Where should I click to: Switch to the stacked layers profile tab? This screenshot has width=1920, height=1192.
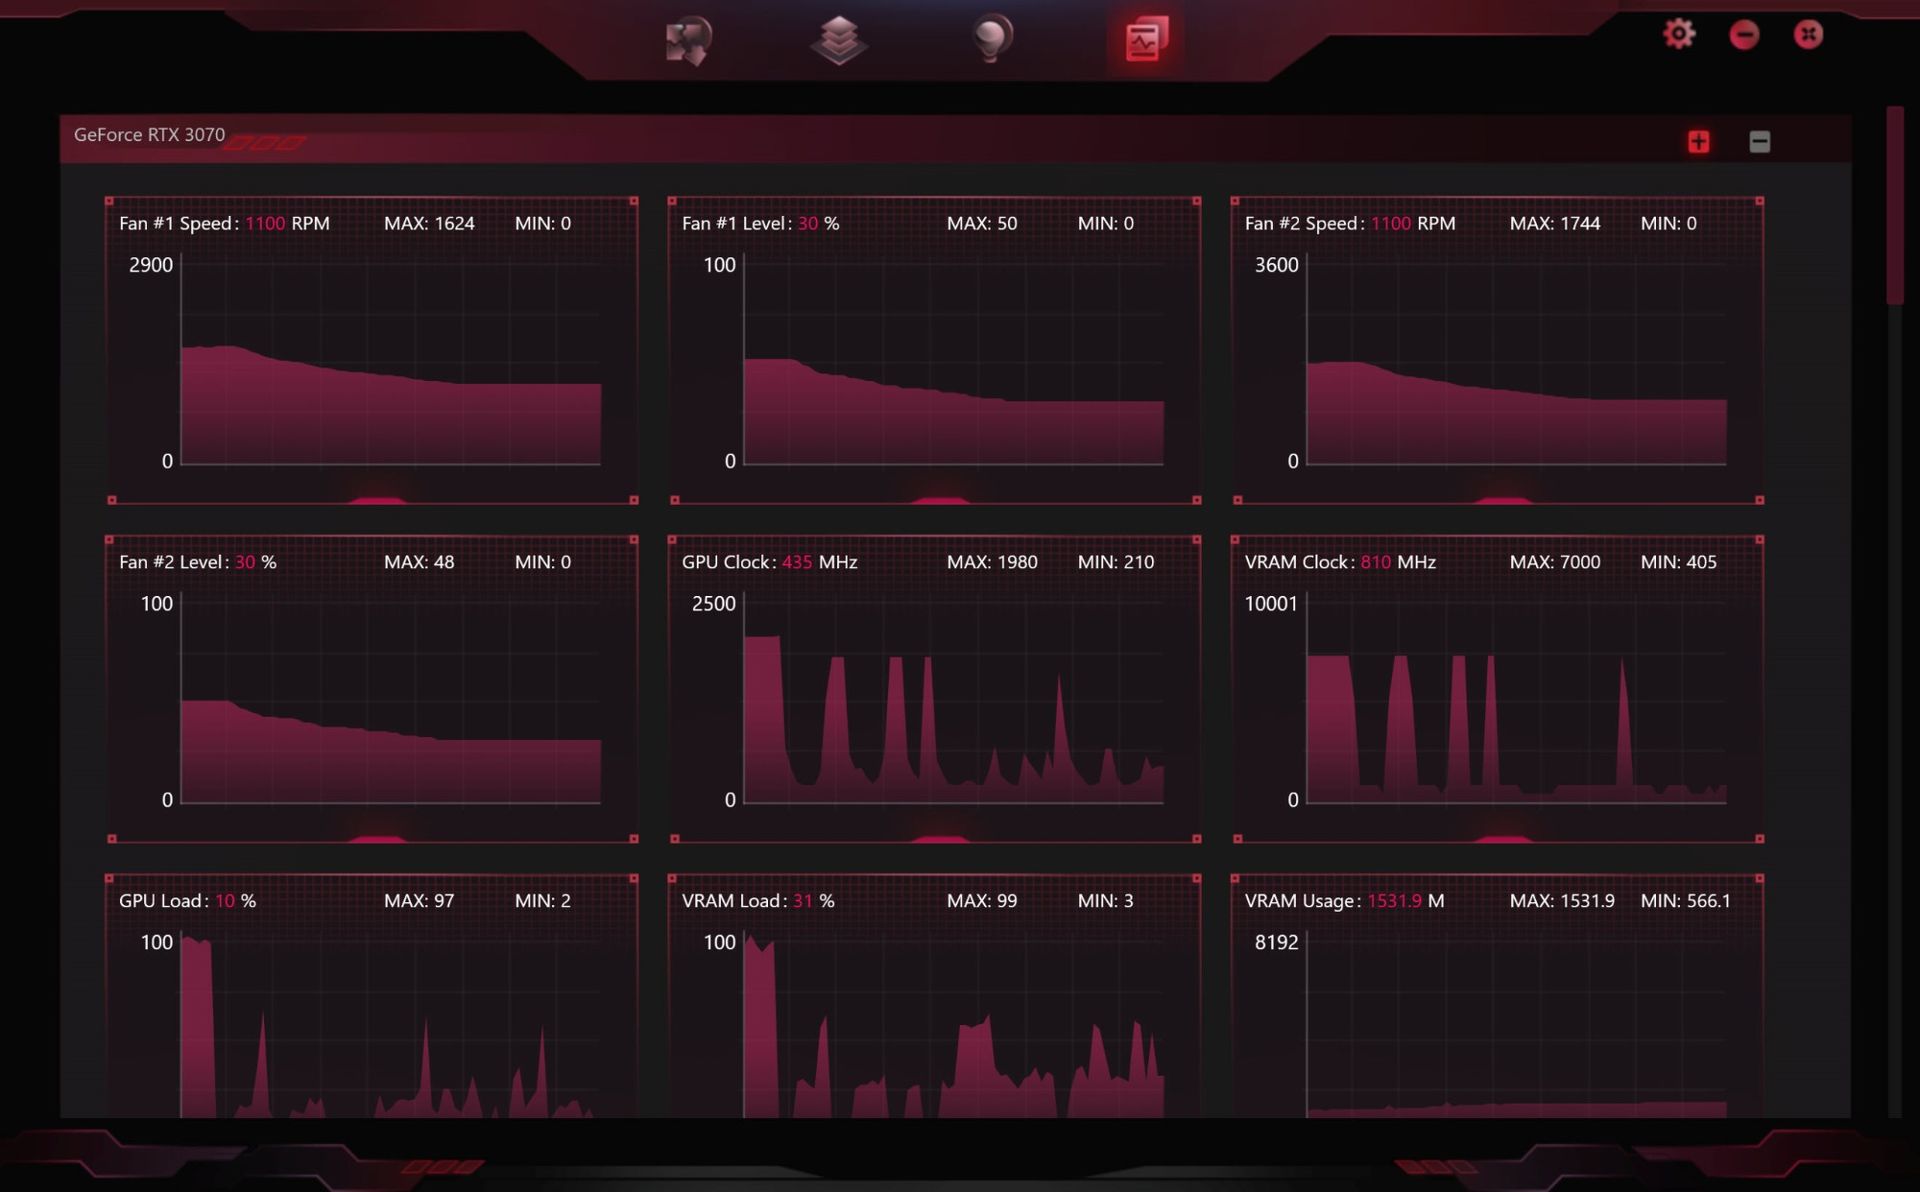tap(838, 41)
